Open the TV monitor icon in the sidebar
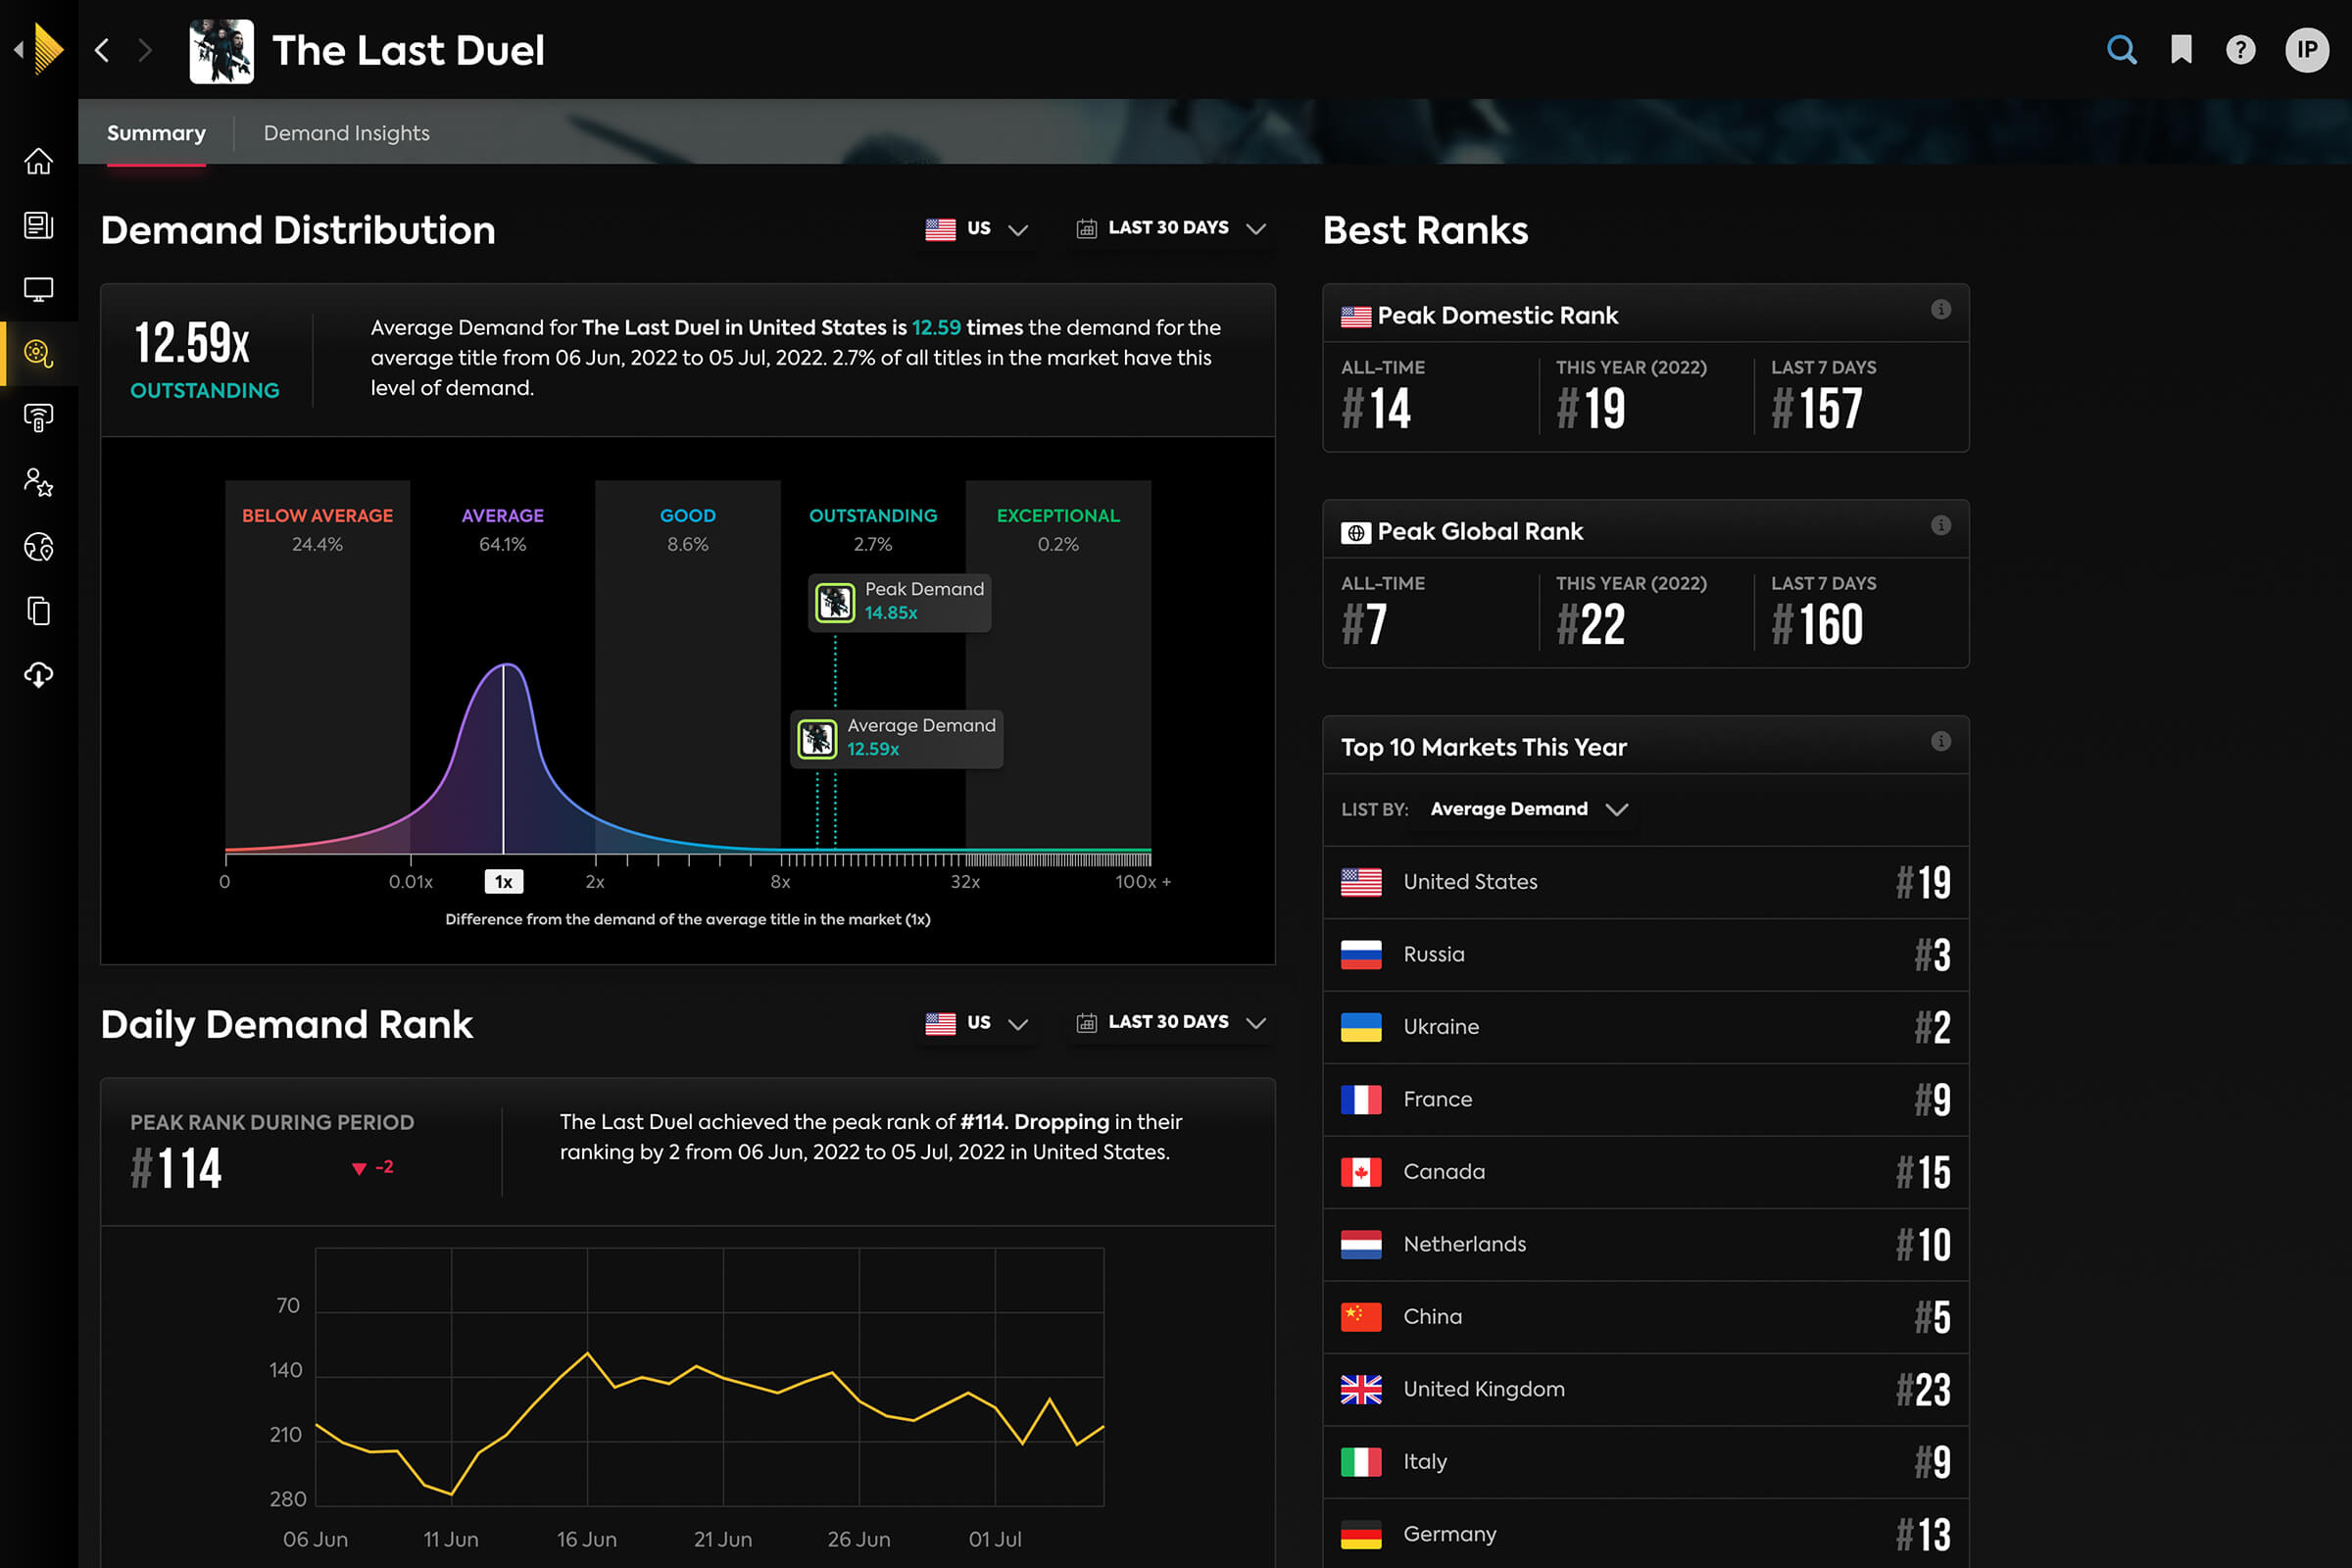The width and height of the screenshot is (2352, 1568). tap(38, 289)
